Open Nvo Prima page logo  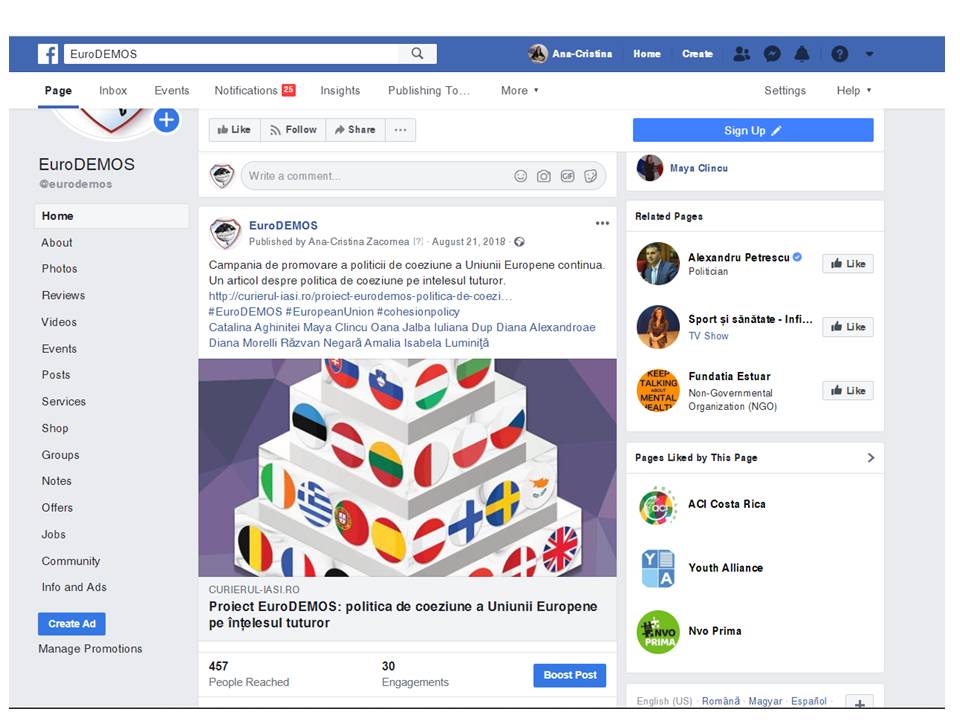(658, 632)
